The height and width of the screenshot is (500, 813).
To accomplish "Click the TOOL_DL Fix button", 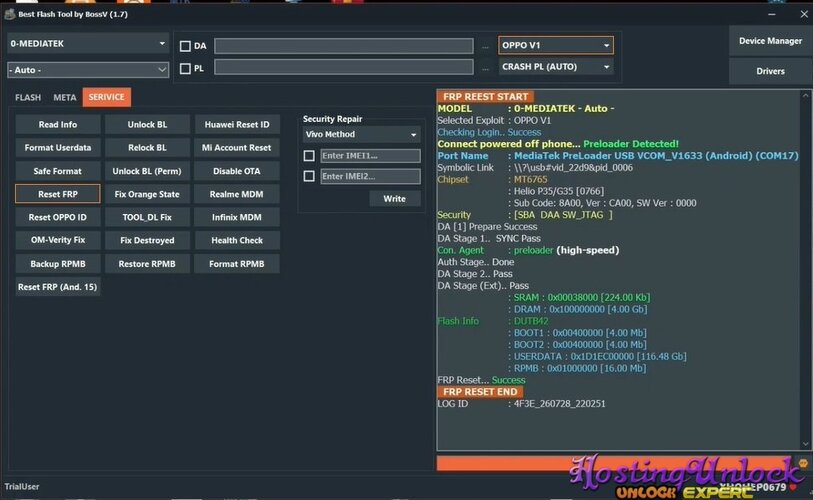I will [x=147, y=217].
